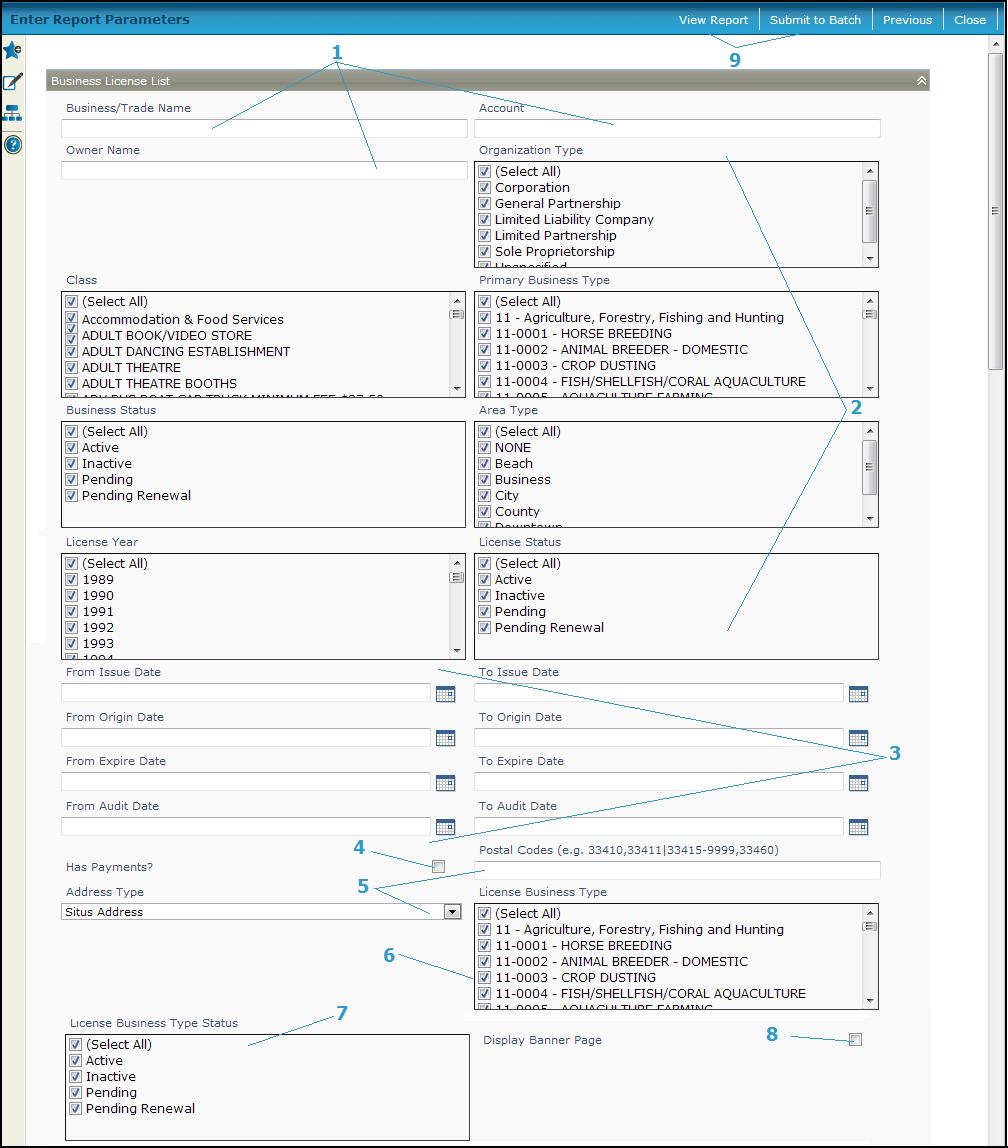Click the Owner Name field
This screenshot has width=1008, height=1148.
264,171
